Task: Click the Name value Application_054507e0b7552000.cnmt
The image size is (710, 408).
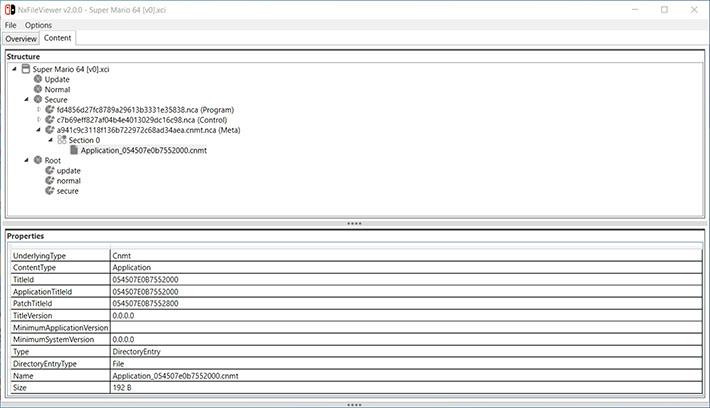Action: (x=175, y=376)
